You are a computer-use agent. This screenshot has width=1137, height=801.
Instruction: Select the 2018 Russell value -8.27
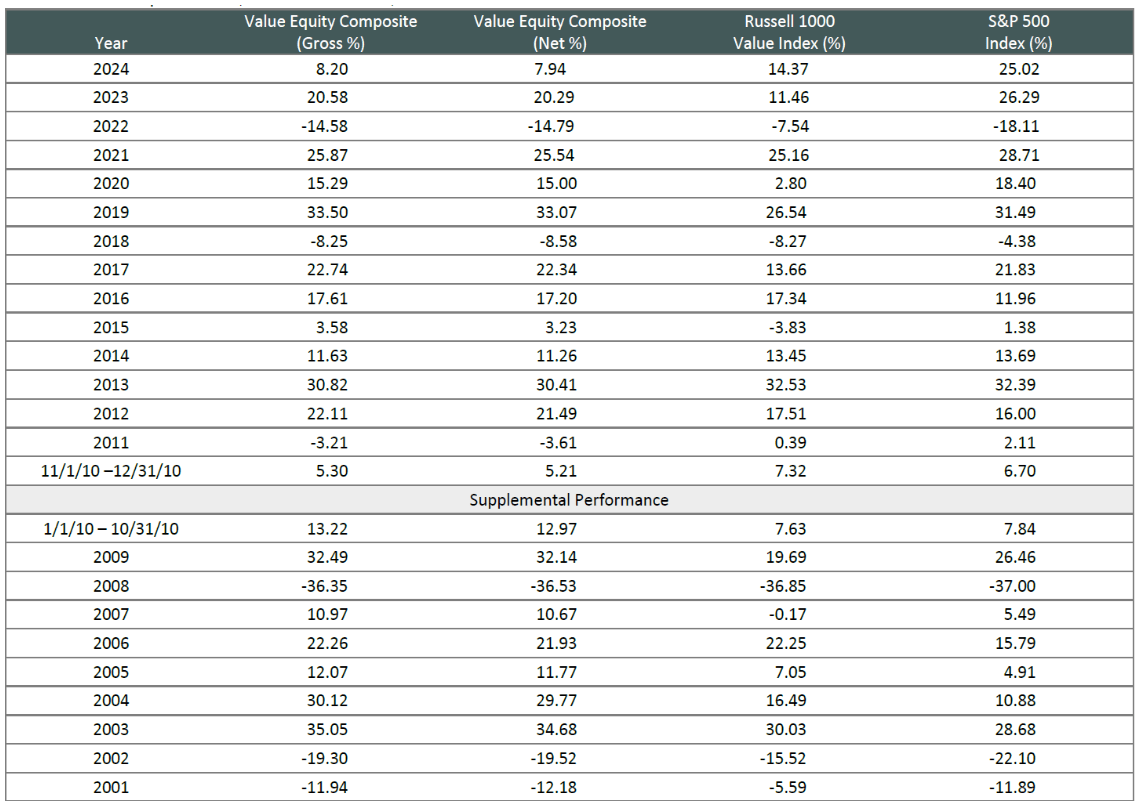click(x=787, y=242)
